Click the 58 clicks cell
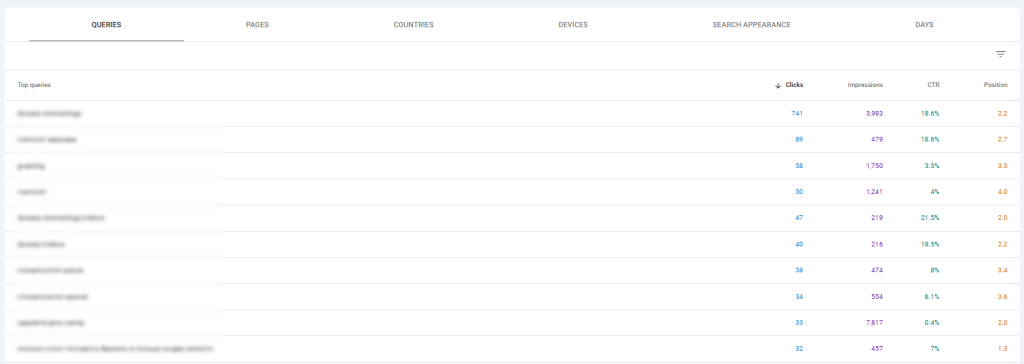This screenshot has width=1024, height=364. [799, 166]
